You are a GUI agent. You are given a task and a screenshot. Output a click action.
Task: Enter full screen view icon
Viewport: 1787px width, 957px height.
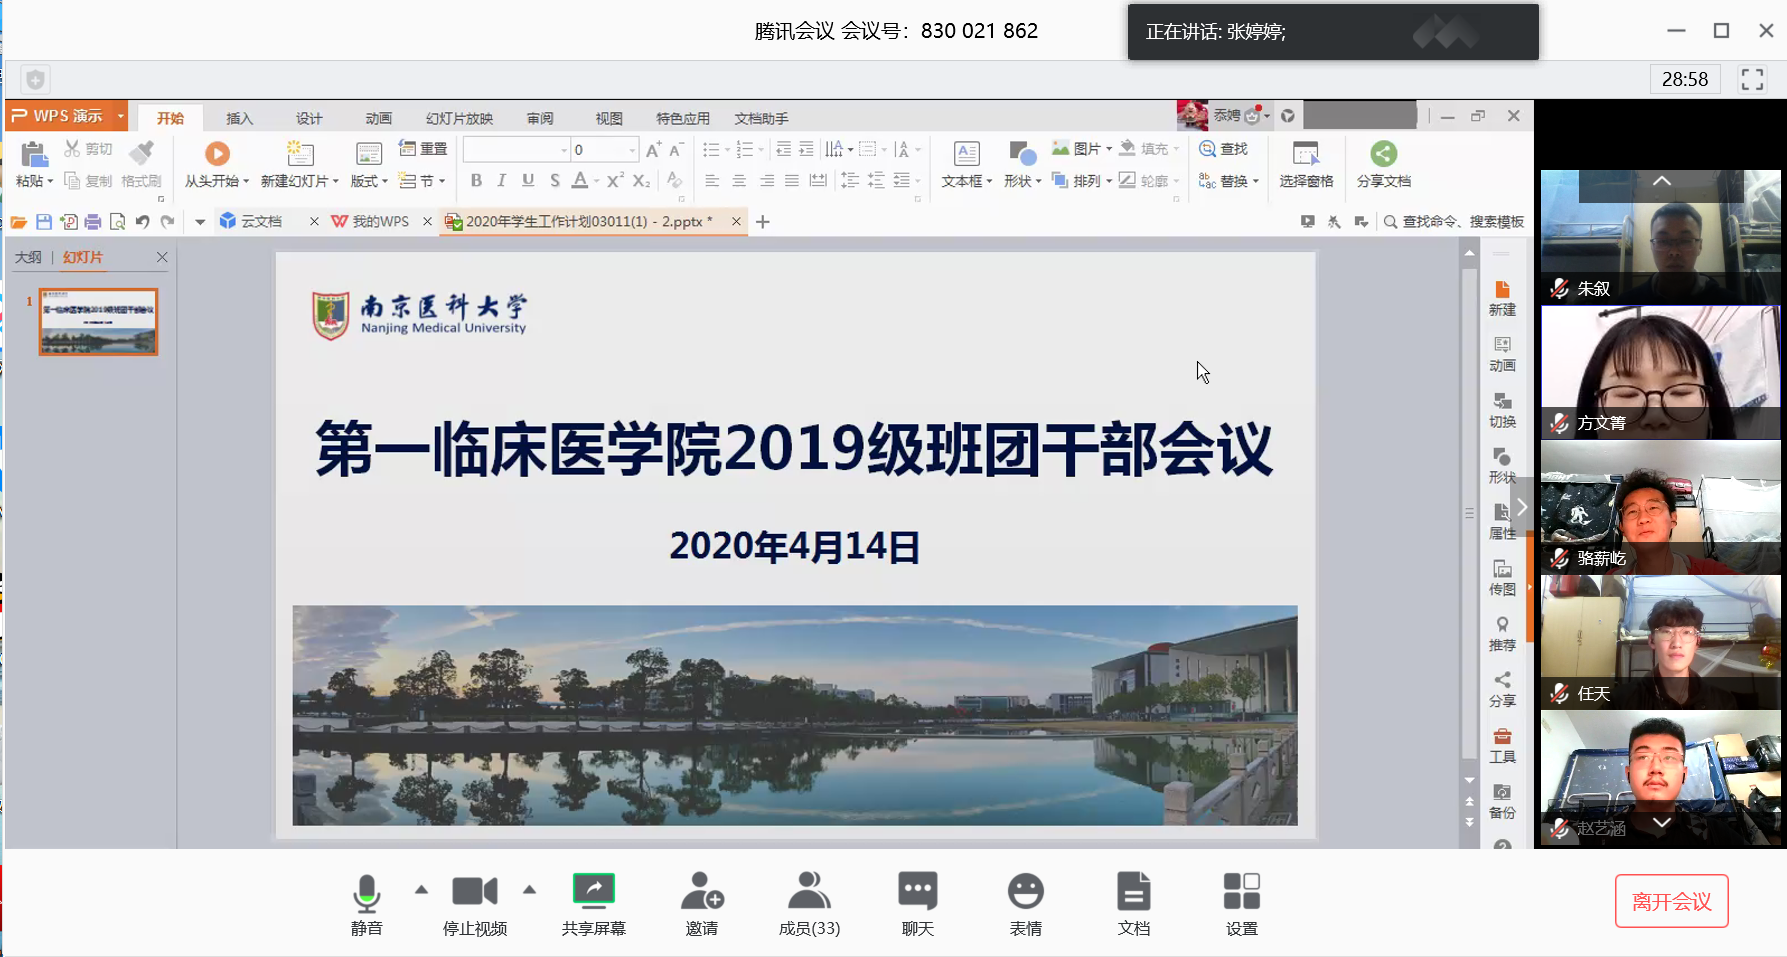tap(1752, 79)
